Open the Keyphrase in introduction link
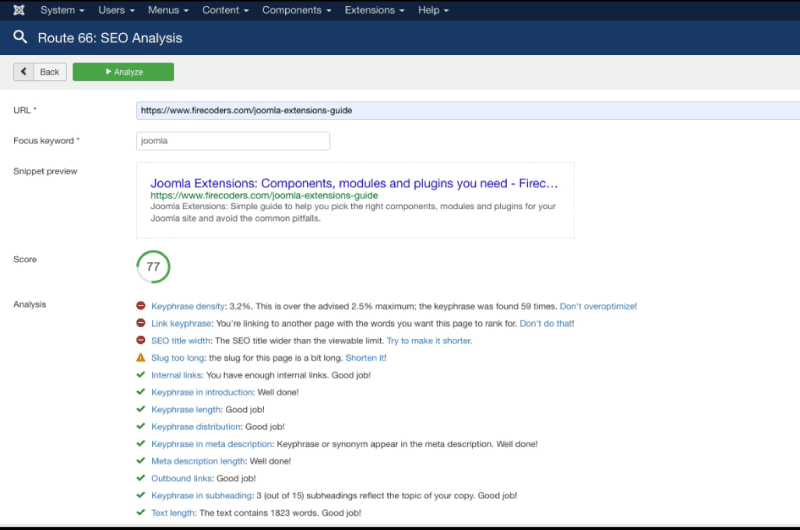 [x=202, y=392]
